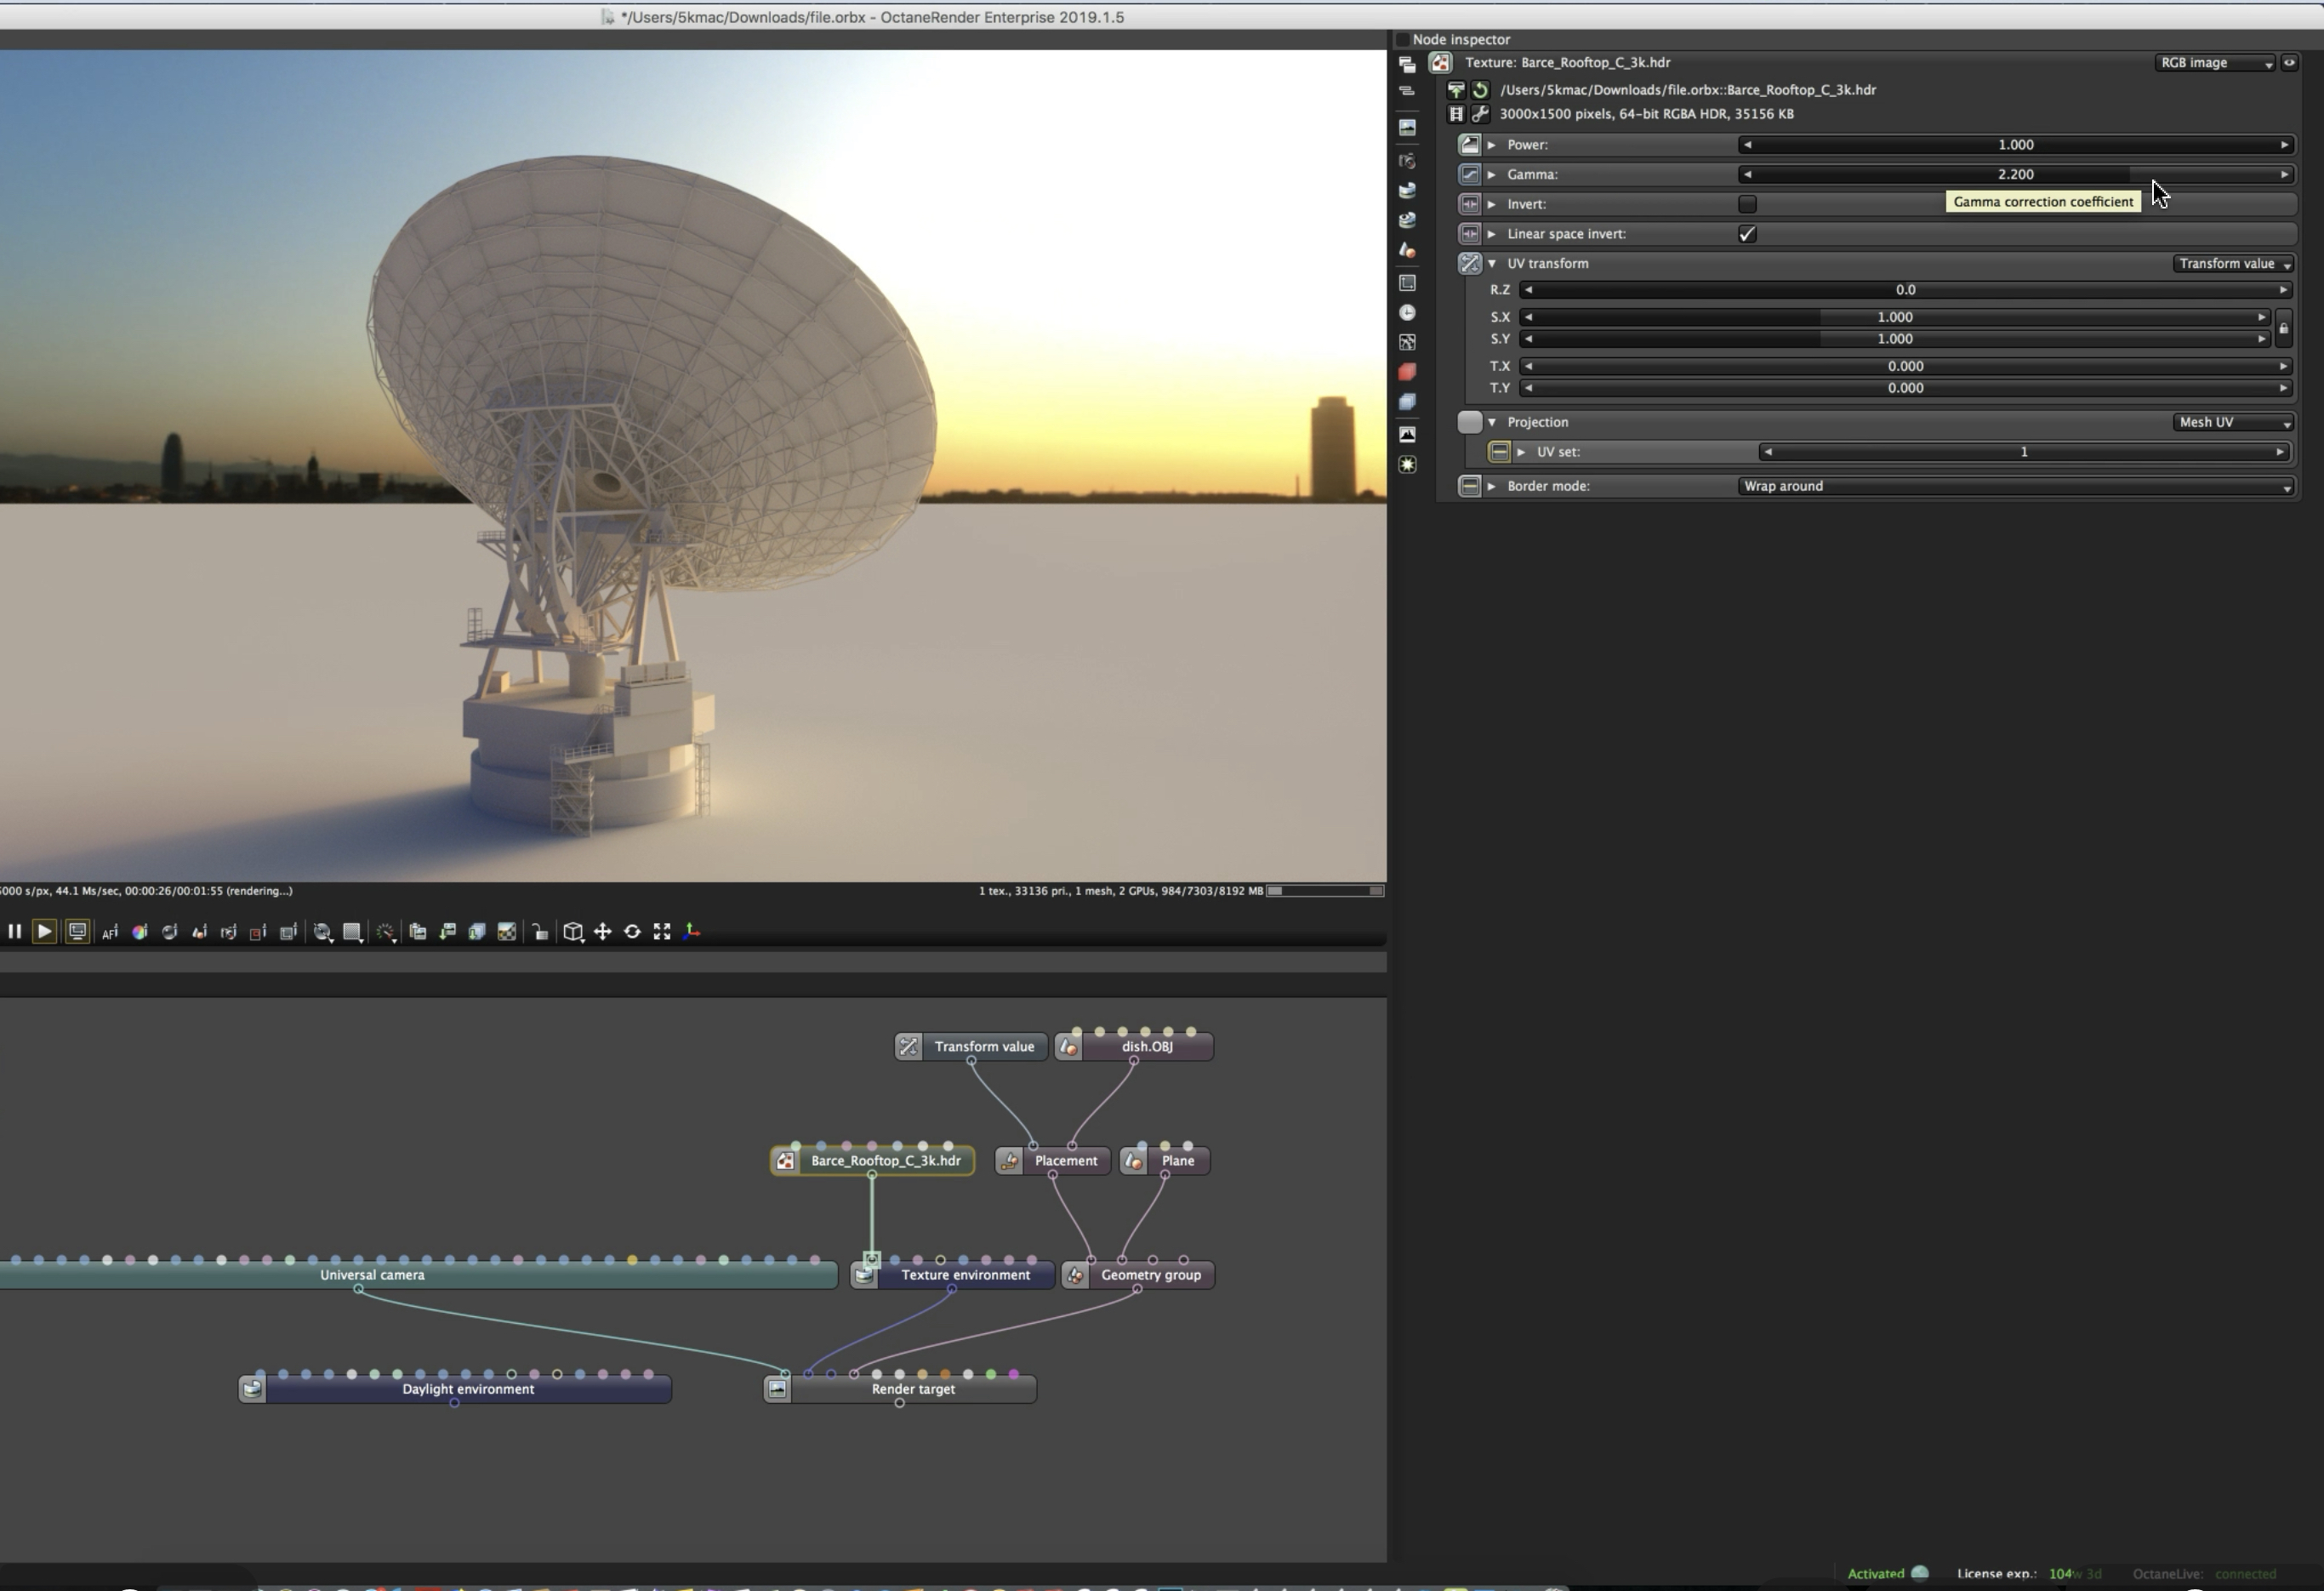Click the auto focus picker icon
2324x1591 pixels.
[110, 932]
